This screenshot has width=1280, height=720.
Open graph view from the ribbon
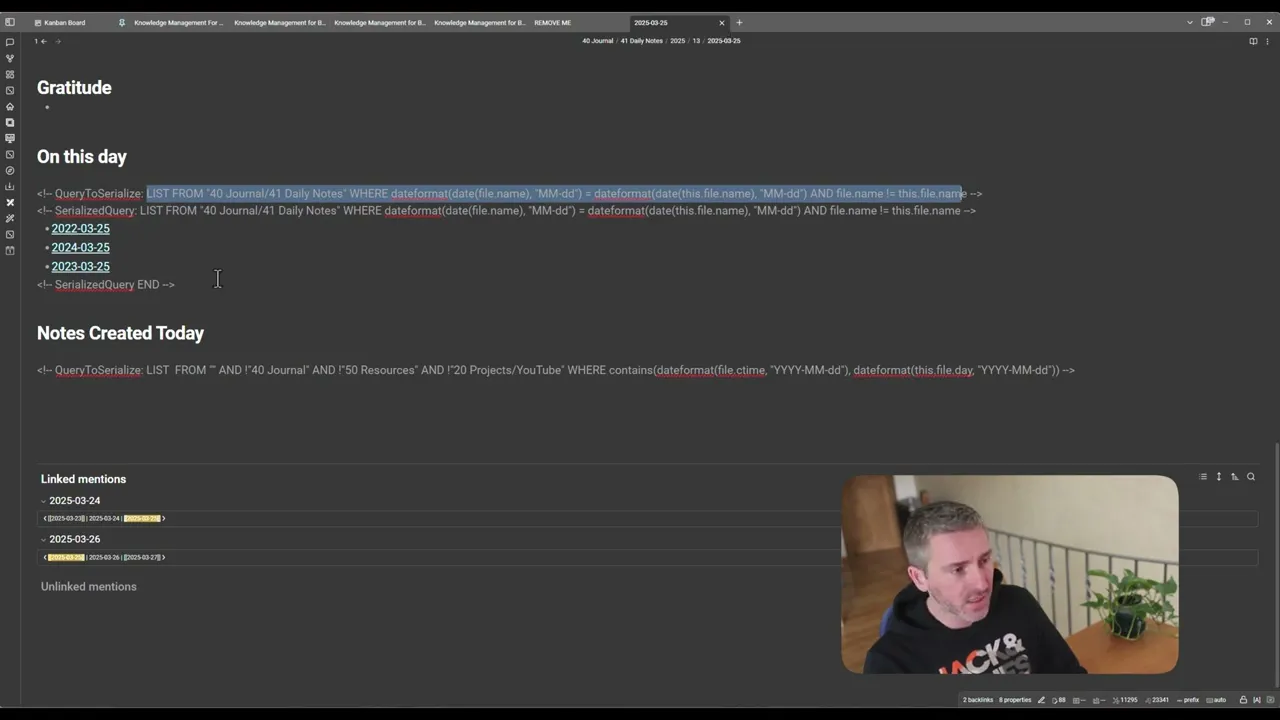(x=10, y=58)
